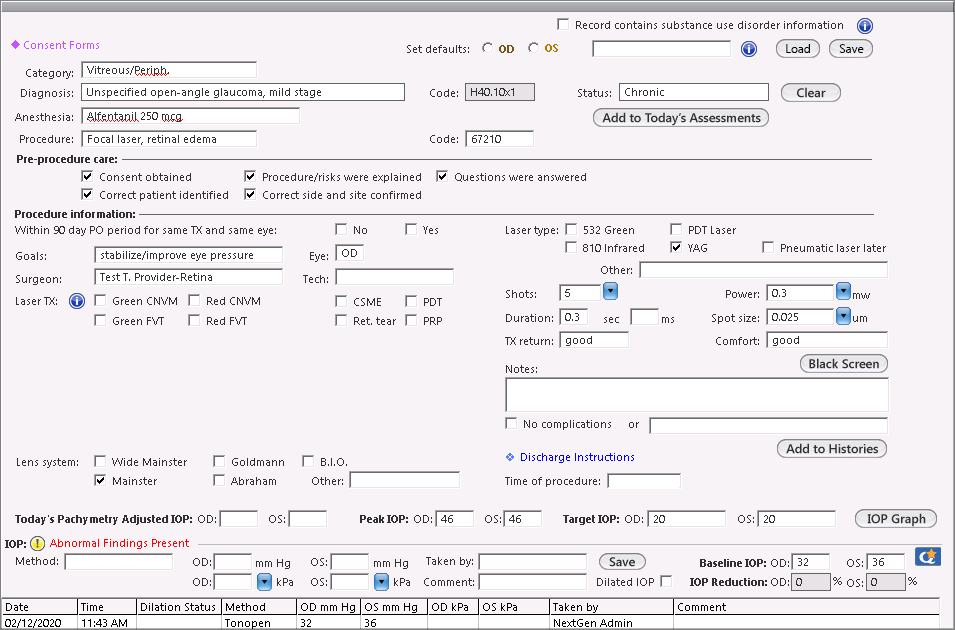The height and width of the screenshot is (630, 955).
Task: Click the Clear button
Action: (811, 93)
